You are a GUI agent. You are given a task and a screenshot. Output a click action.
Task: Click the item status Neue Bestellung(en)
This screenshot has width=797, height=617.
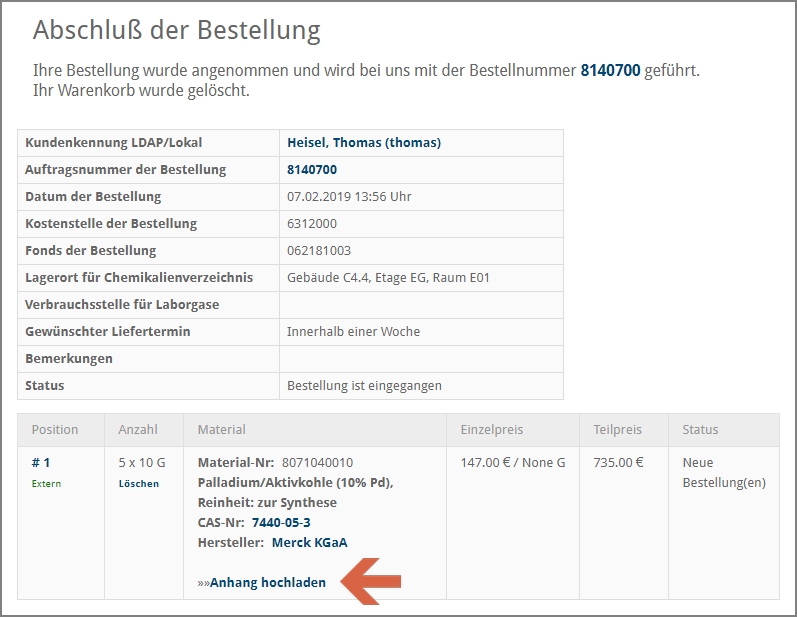point(724,473)
